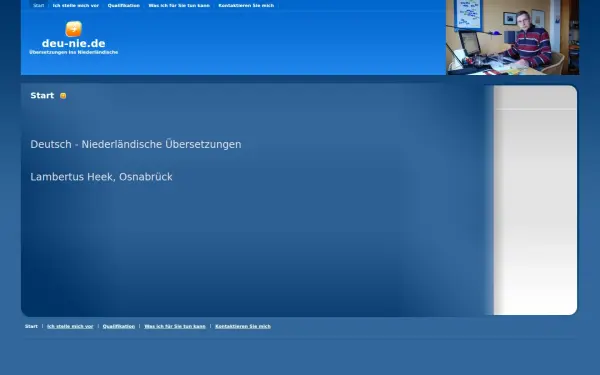The width and height of the screenshot is (600, 375).
Task: Follow footer link 'Was ich für Sie tun kann'
Action: 175,326
